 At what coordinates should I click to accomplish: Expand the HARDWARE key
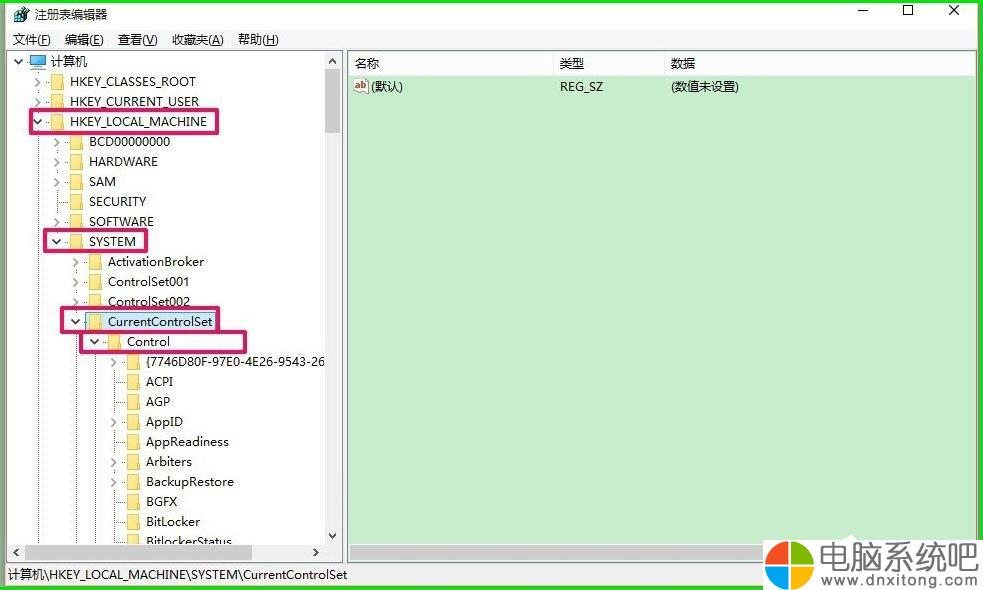tap(56, 162)
